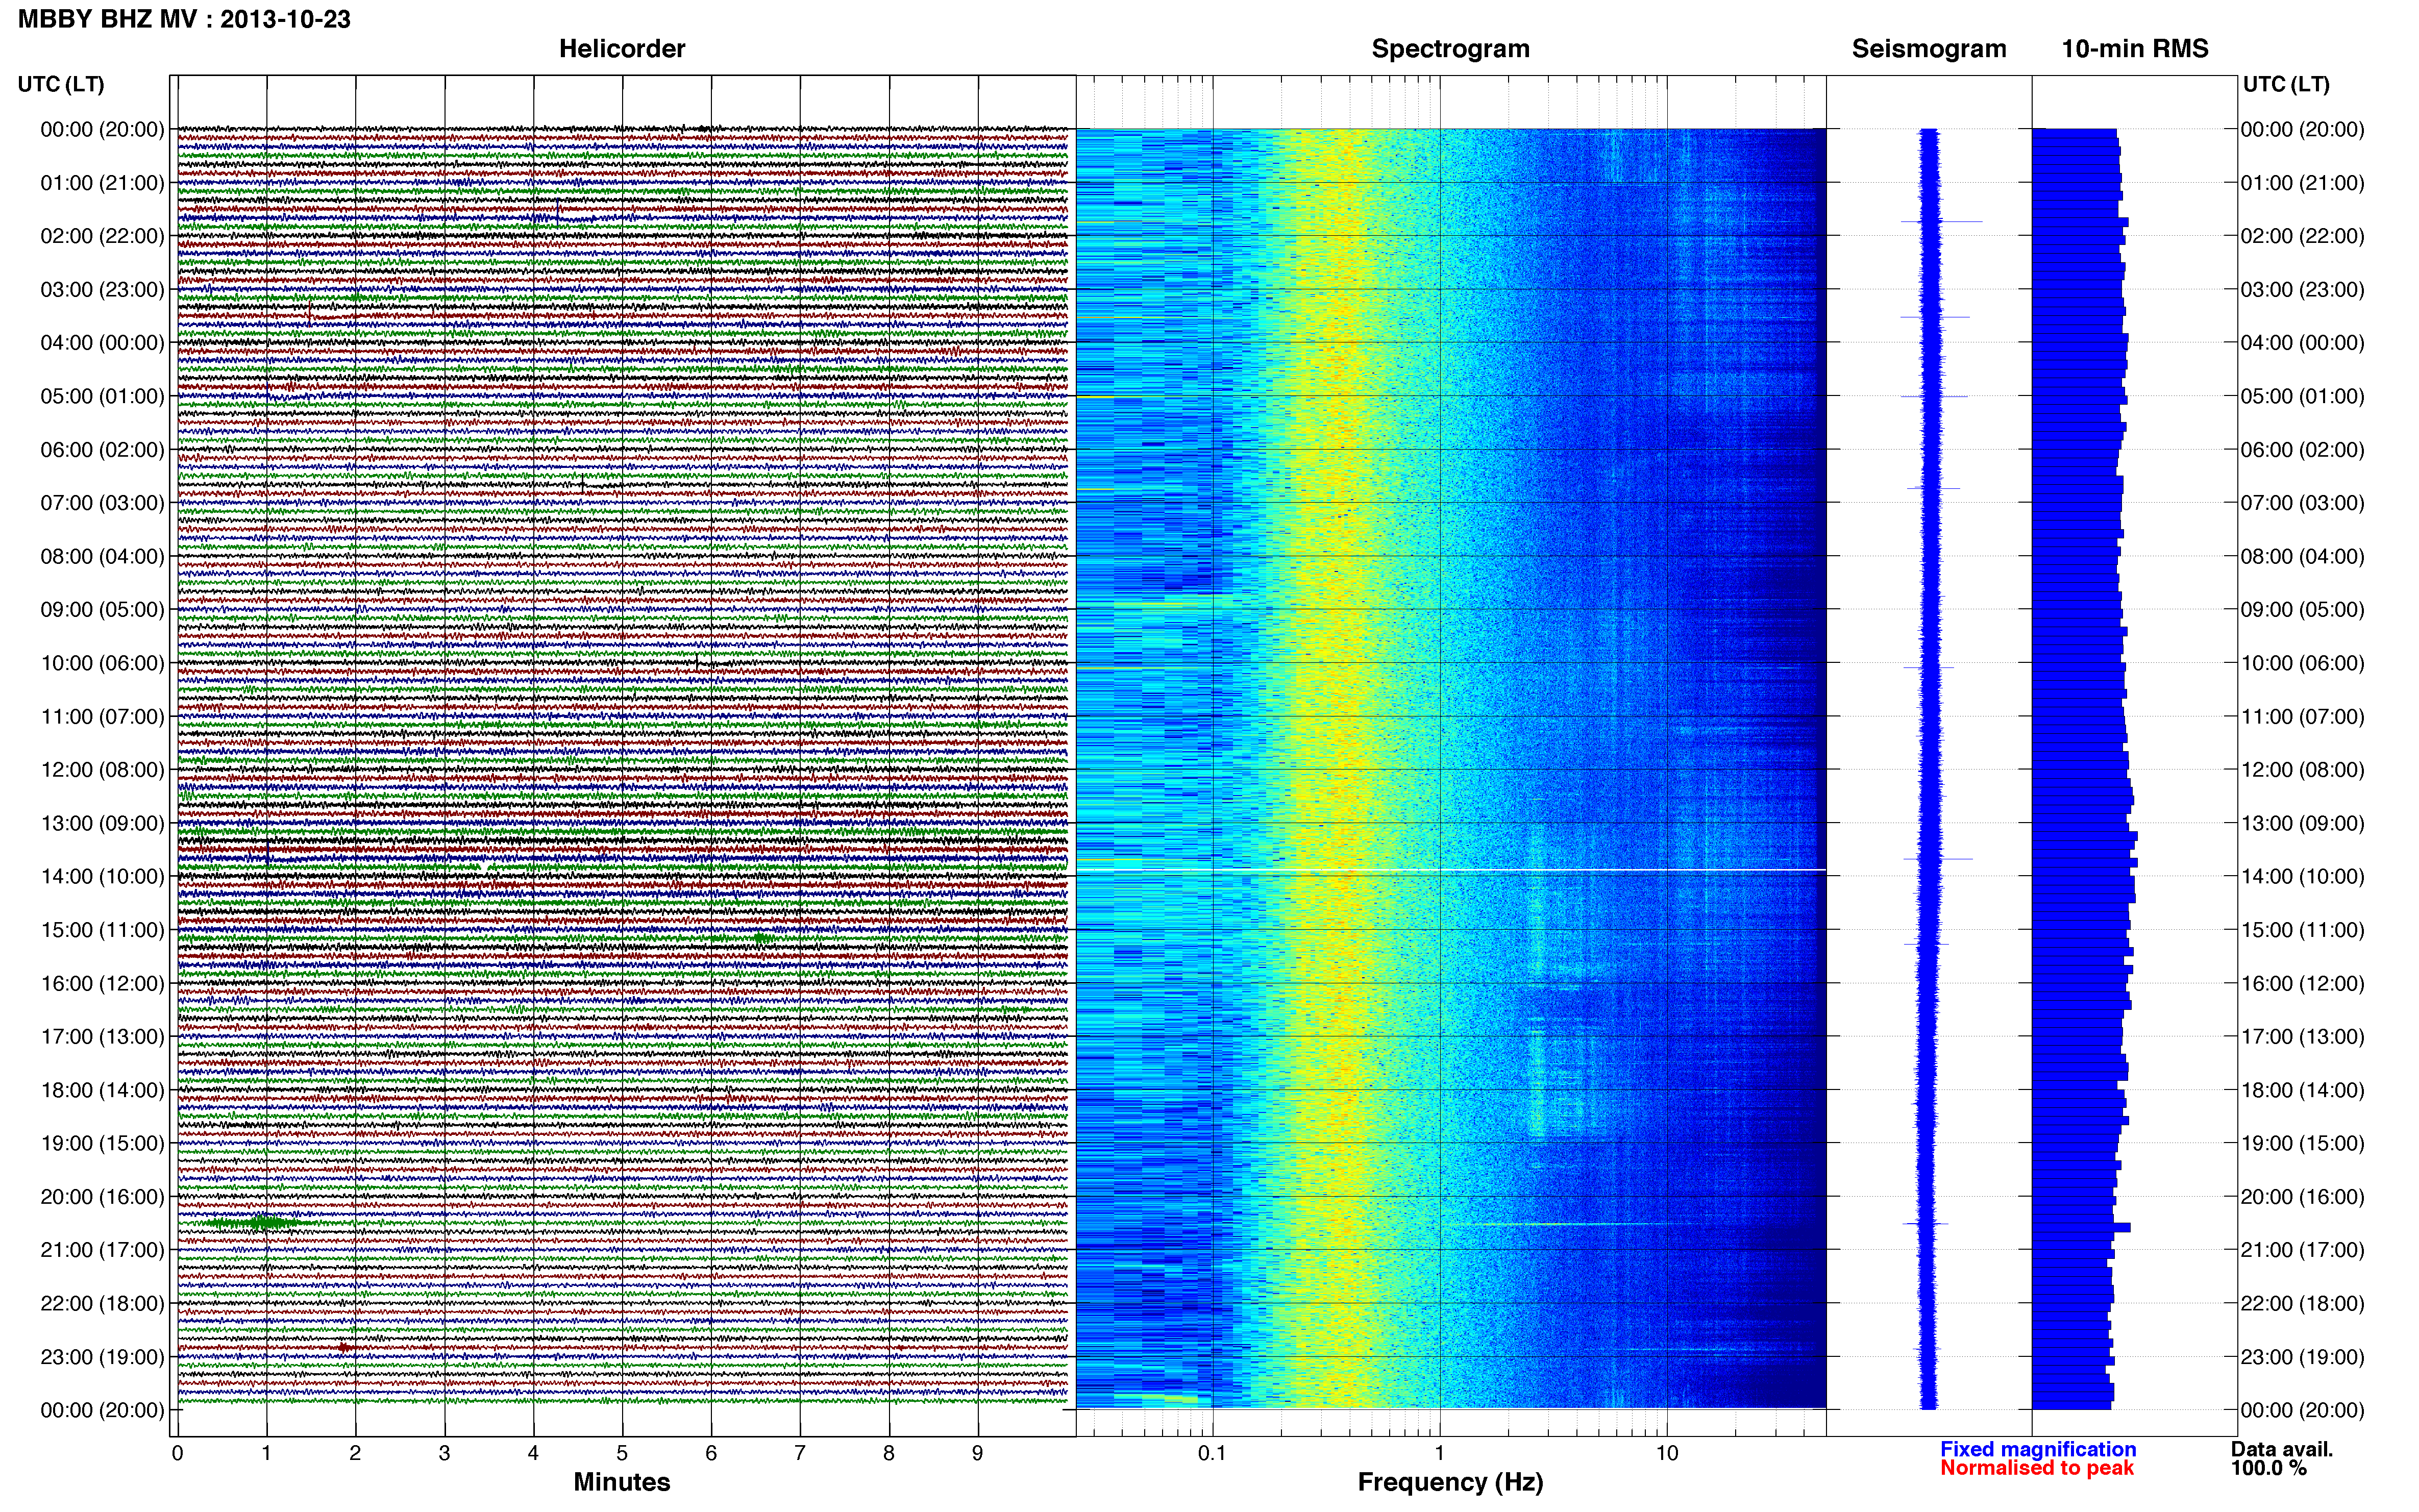Click the Data avail. label

(2282, 1449)
